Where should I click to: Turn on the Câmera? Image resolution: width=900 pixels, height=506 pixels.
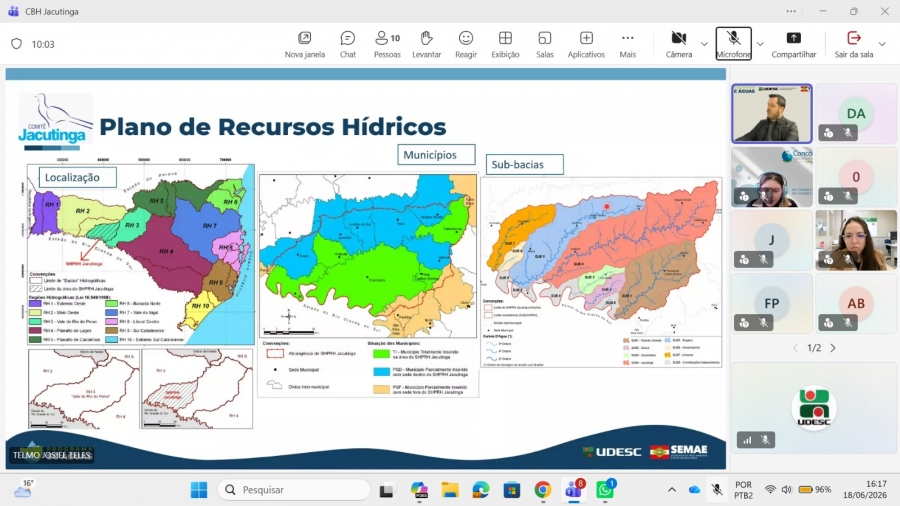pyautogui.click(x=679, y=45)
